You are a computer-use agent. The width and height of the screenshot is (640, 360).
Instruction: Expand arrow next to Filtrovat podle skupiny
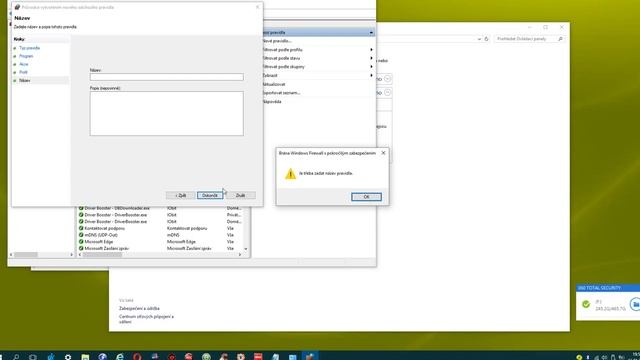[x=371, y=67]
